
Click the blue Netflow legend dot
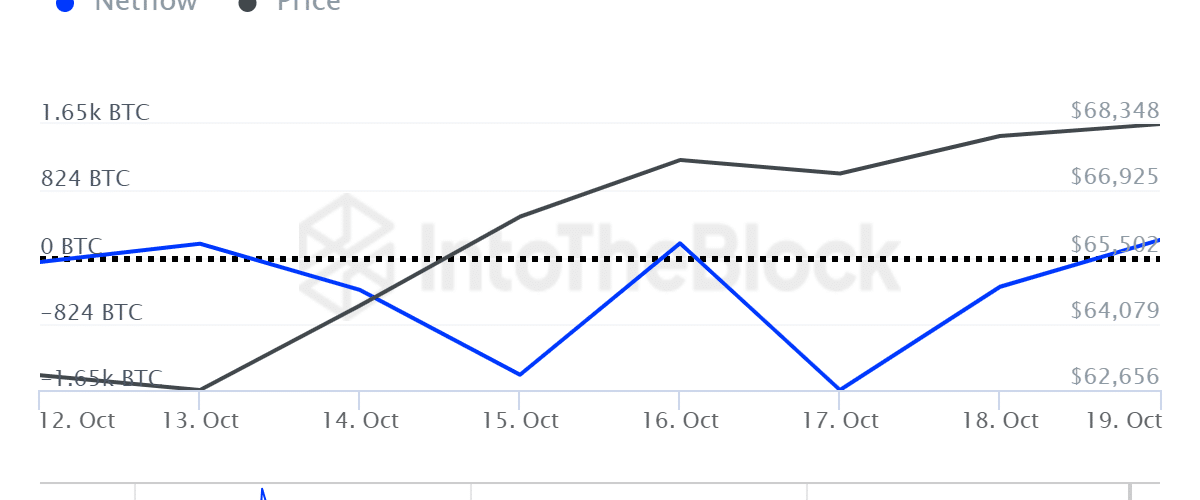[65, 4]
